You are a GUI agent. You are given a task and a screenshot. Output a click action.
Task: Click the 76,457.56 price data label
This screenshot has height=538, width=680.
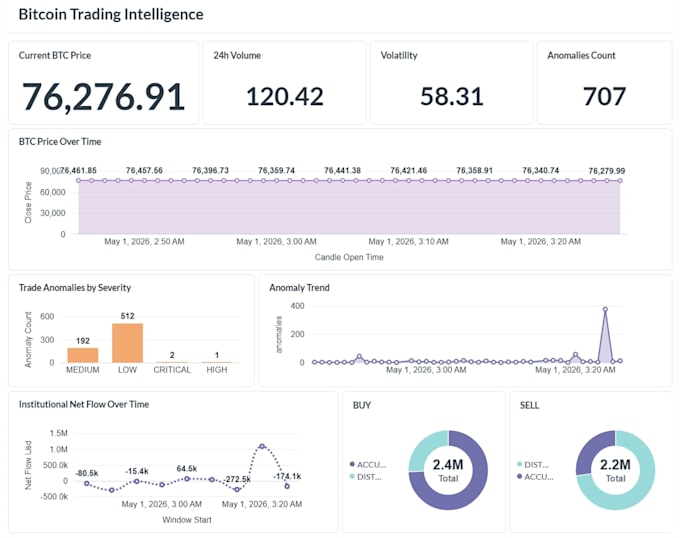pos(144,170)
